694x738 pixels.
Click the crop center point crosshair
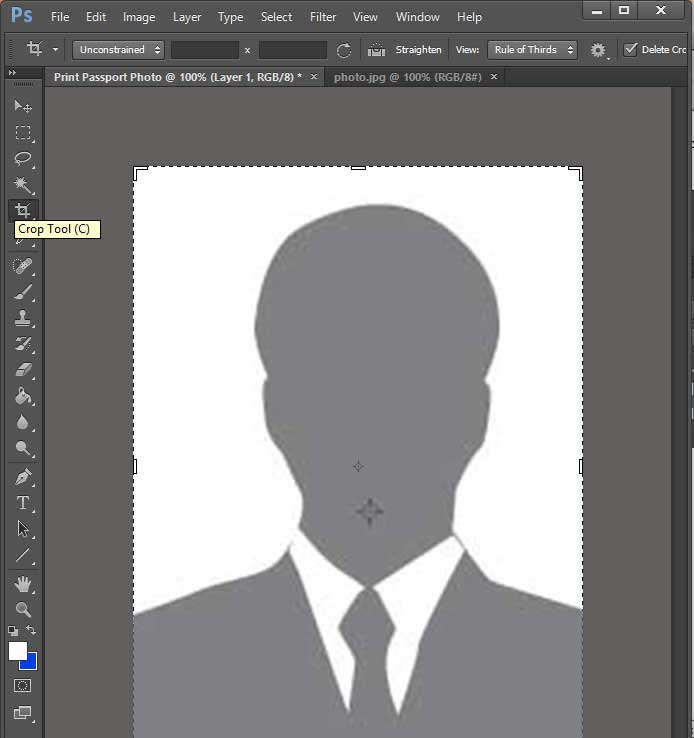358,466
